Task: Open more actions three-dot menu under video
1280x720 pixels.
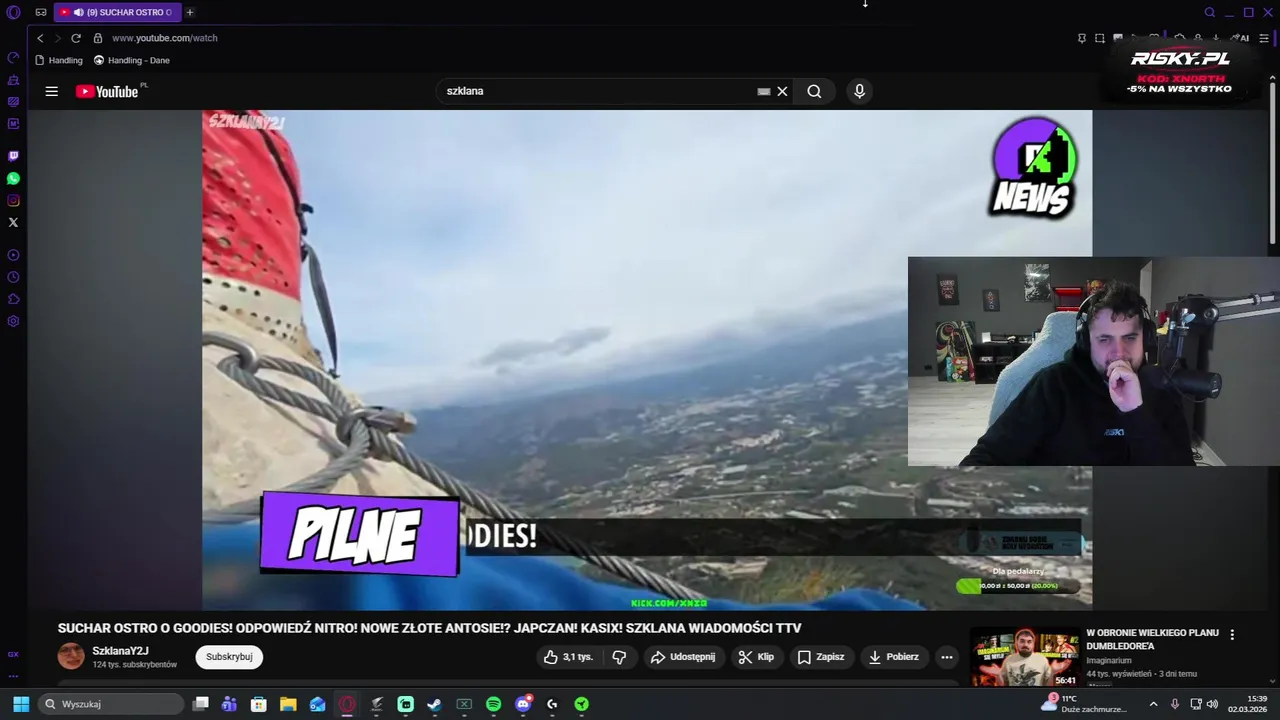Action: (947, 657)
